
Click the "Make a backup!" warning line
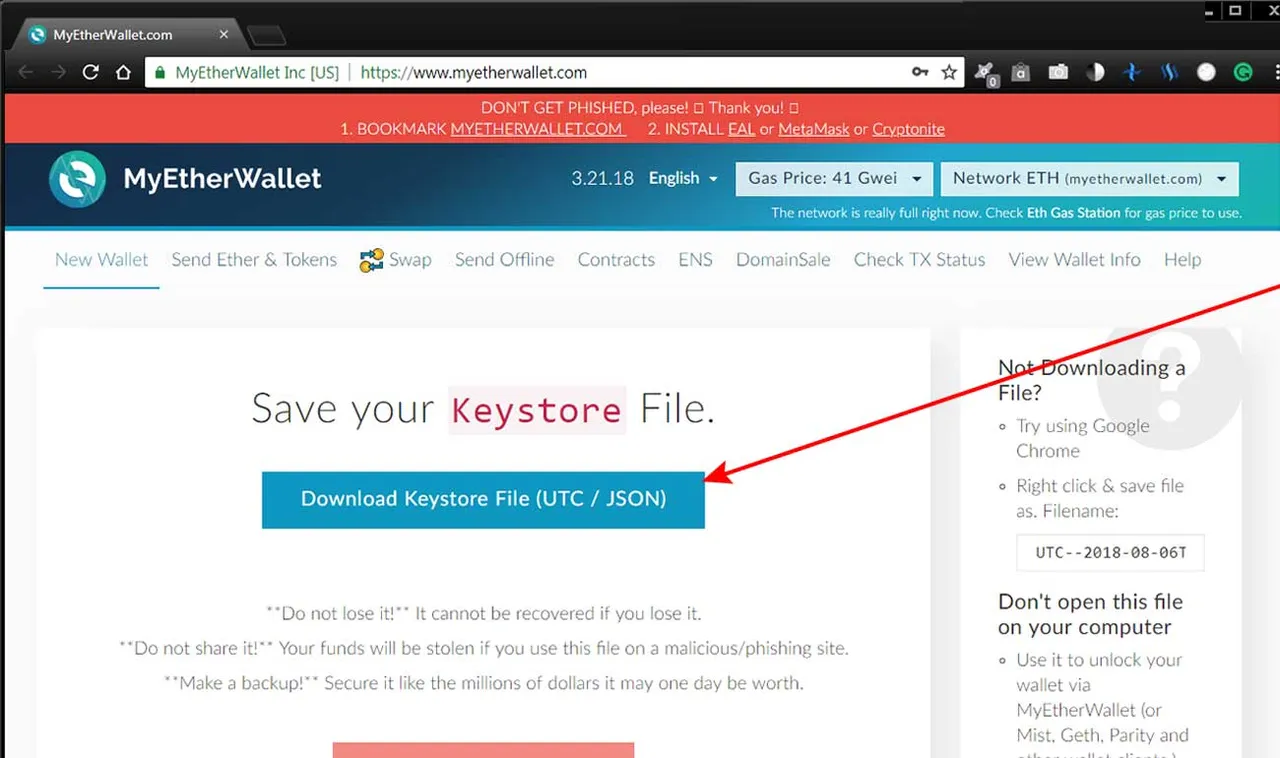point(483,684)
